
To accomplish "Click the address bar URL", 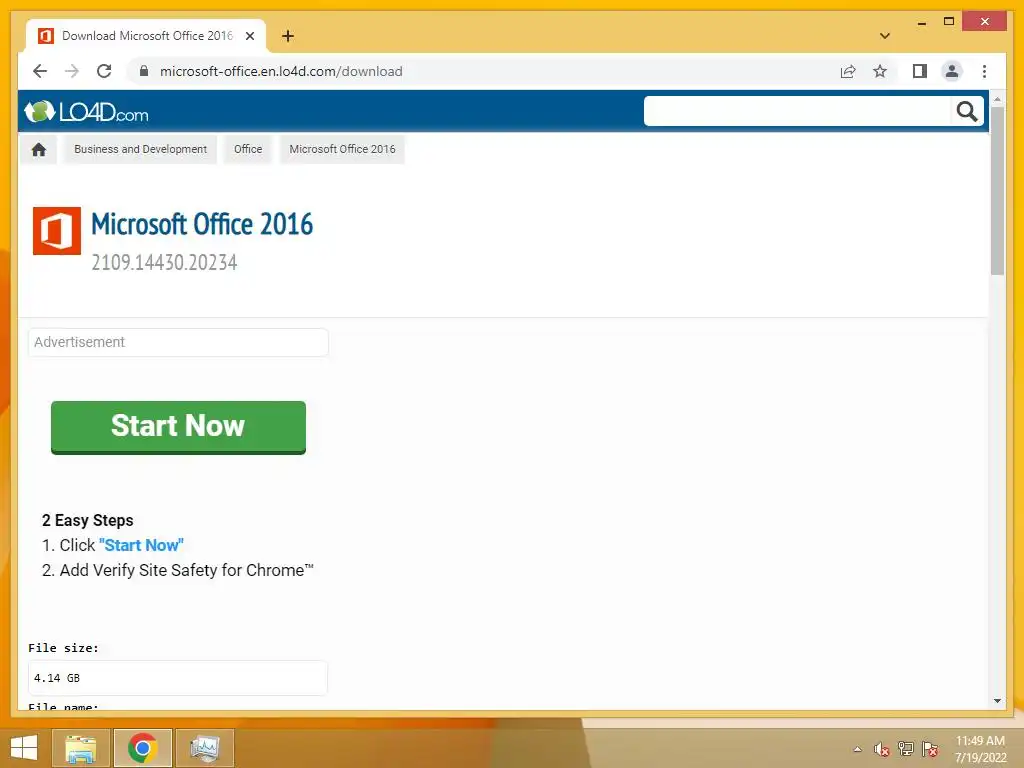I will (x=281, y=71).
